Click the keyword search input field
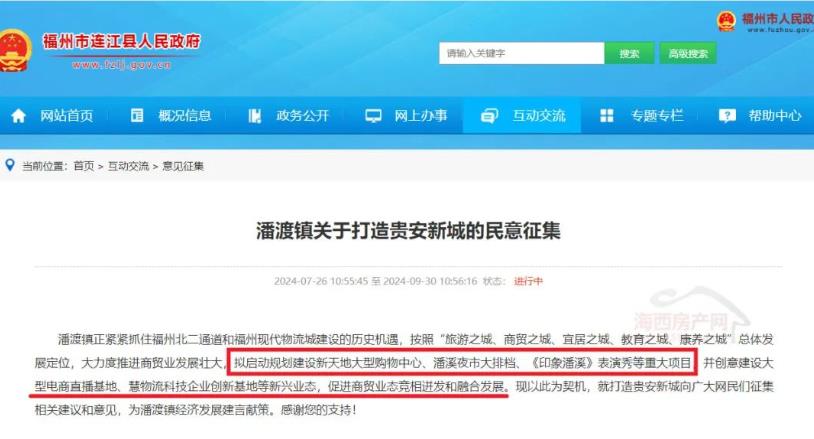Image resolution: width=814 pixels, height=439 pixels. pos(521,53)
